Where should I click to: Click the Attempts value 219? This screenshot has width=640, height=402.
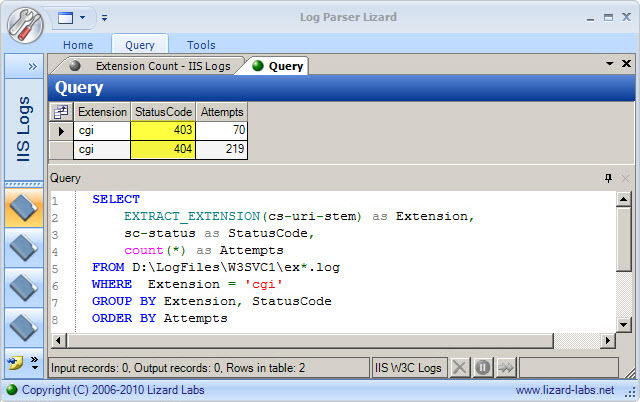coord(222,150)
